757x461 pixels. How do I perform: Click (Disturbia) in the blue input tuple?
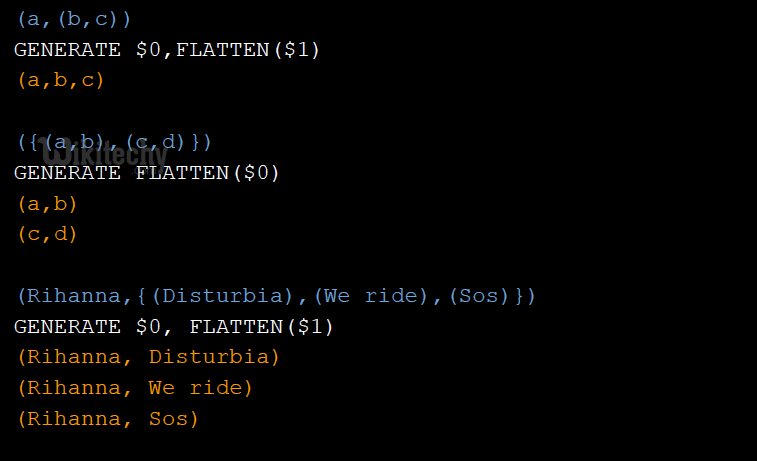pyautogui.click(x=209, y=296)
